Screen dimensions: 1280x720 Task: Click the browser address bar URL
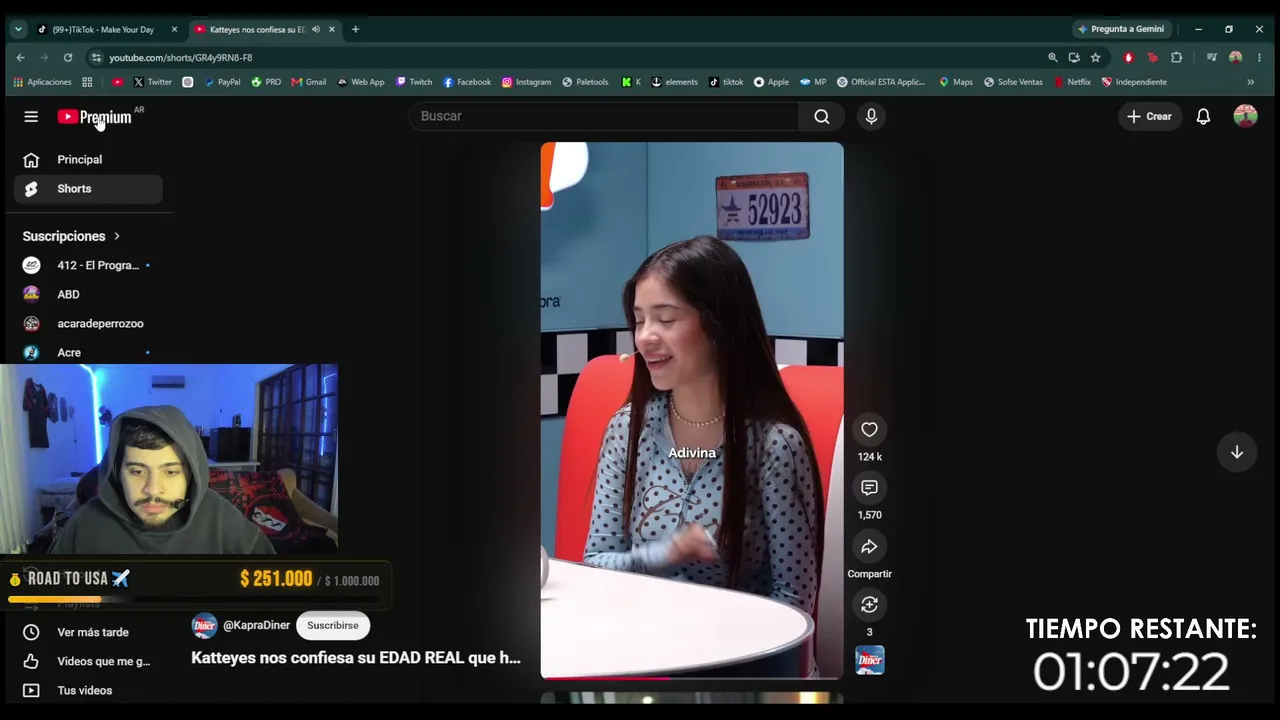pos(181,58)
